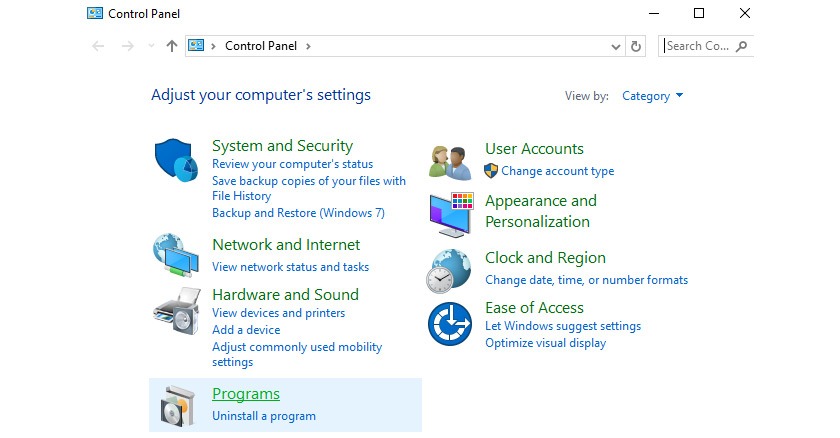Click Control Panel breadcrumb in address bar
840x438 pixels.
click(x=261, y=46)
